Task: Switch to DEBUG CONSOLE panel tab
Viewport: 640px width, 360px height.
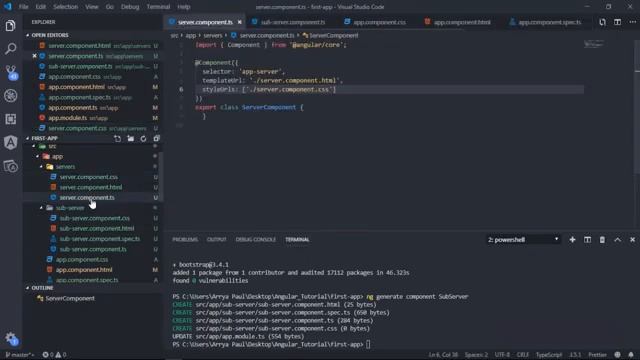Action: point(256,240)
